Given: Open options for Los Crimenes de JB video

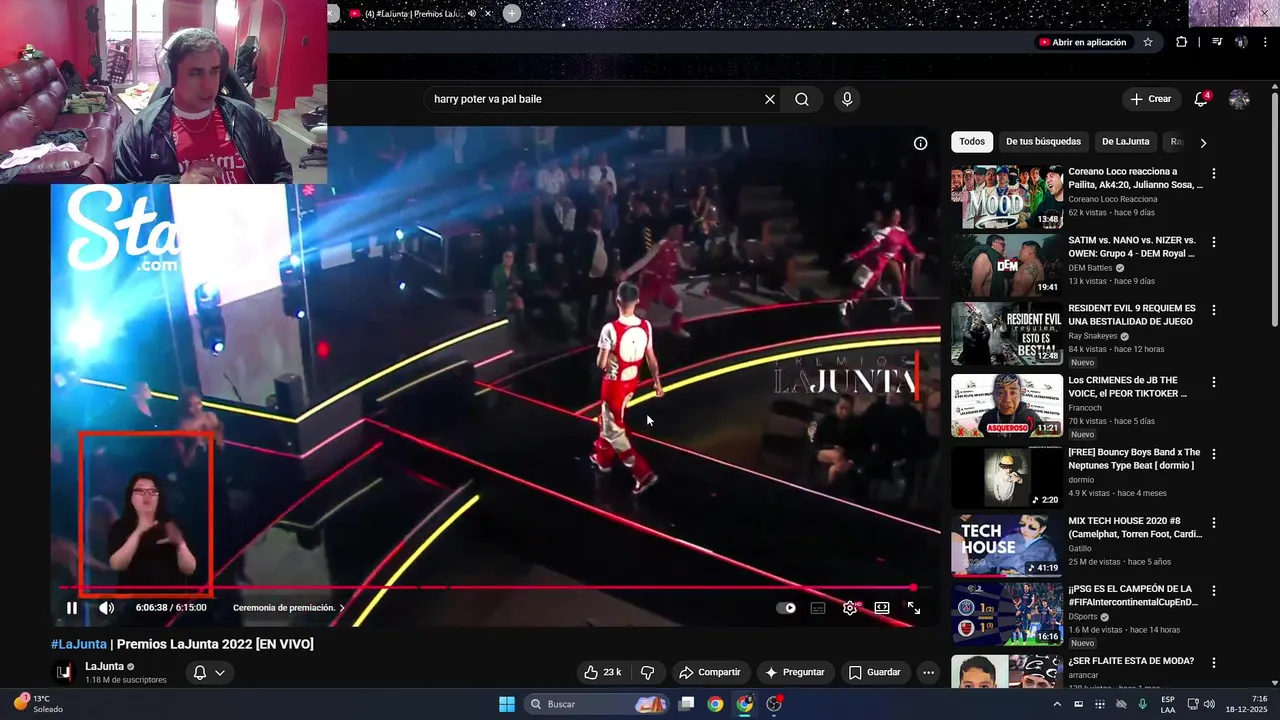Looking at the screenshot, I should click(1214, 382).
